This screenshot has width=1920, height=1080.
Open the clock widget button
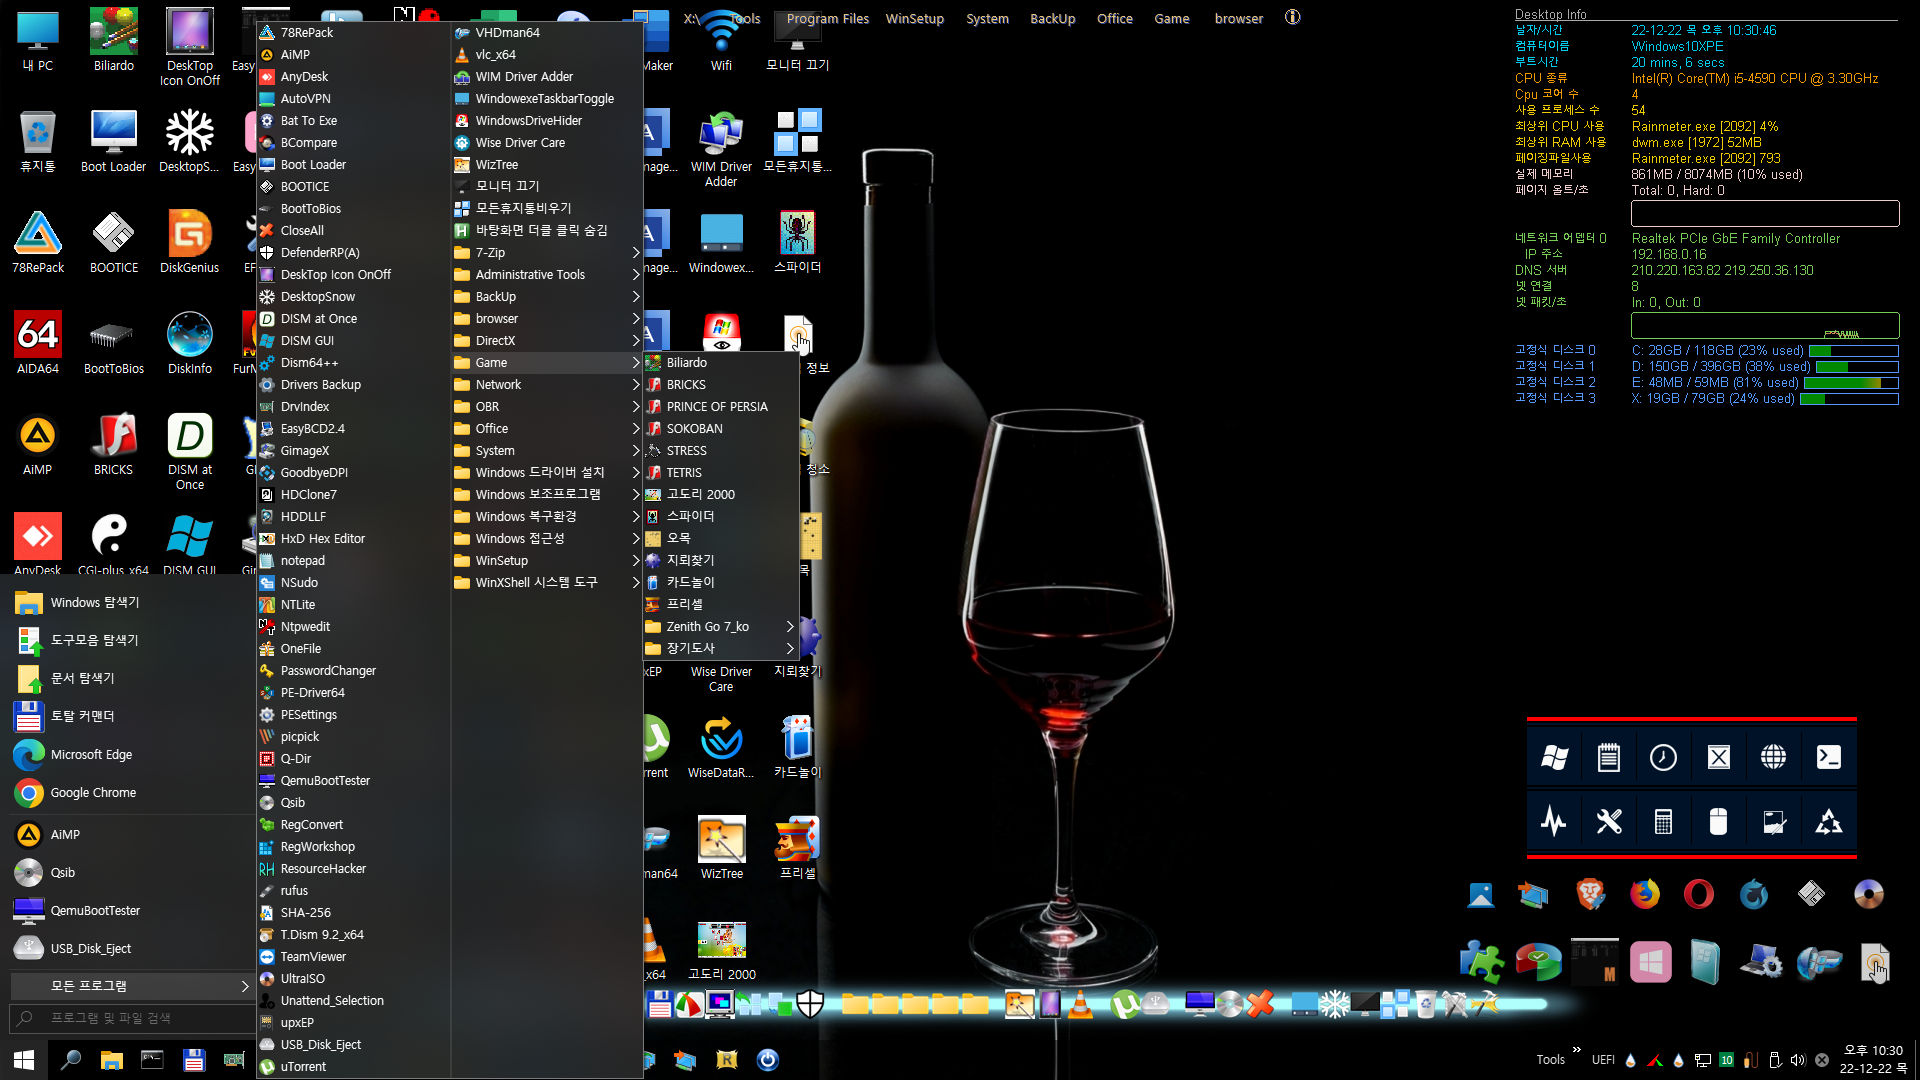point(1663,757)
